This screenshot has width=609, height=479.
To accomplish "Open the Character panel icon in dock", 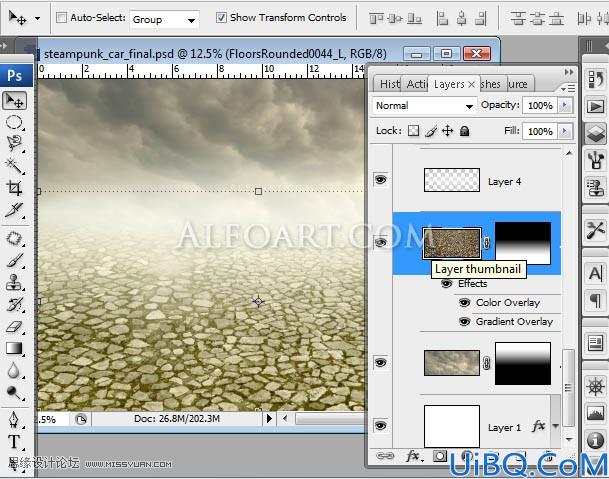I will pos(595,273).
